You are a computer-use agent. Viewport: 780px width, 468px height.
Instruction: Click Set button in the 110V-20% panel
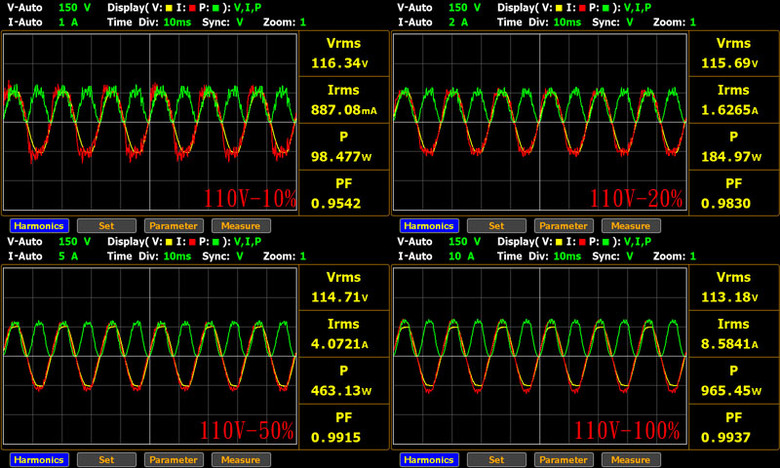point(496,226)
